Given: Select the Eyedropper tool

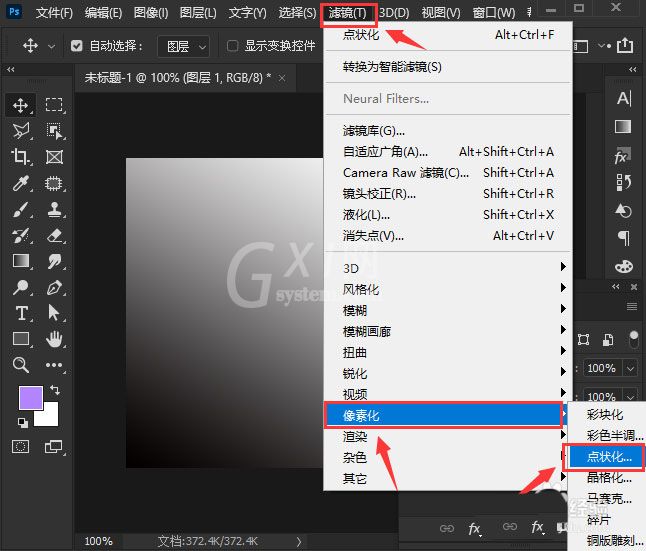Looking at the screenshot, I should click(21, 183).
